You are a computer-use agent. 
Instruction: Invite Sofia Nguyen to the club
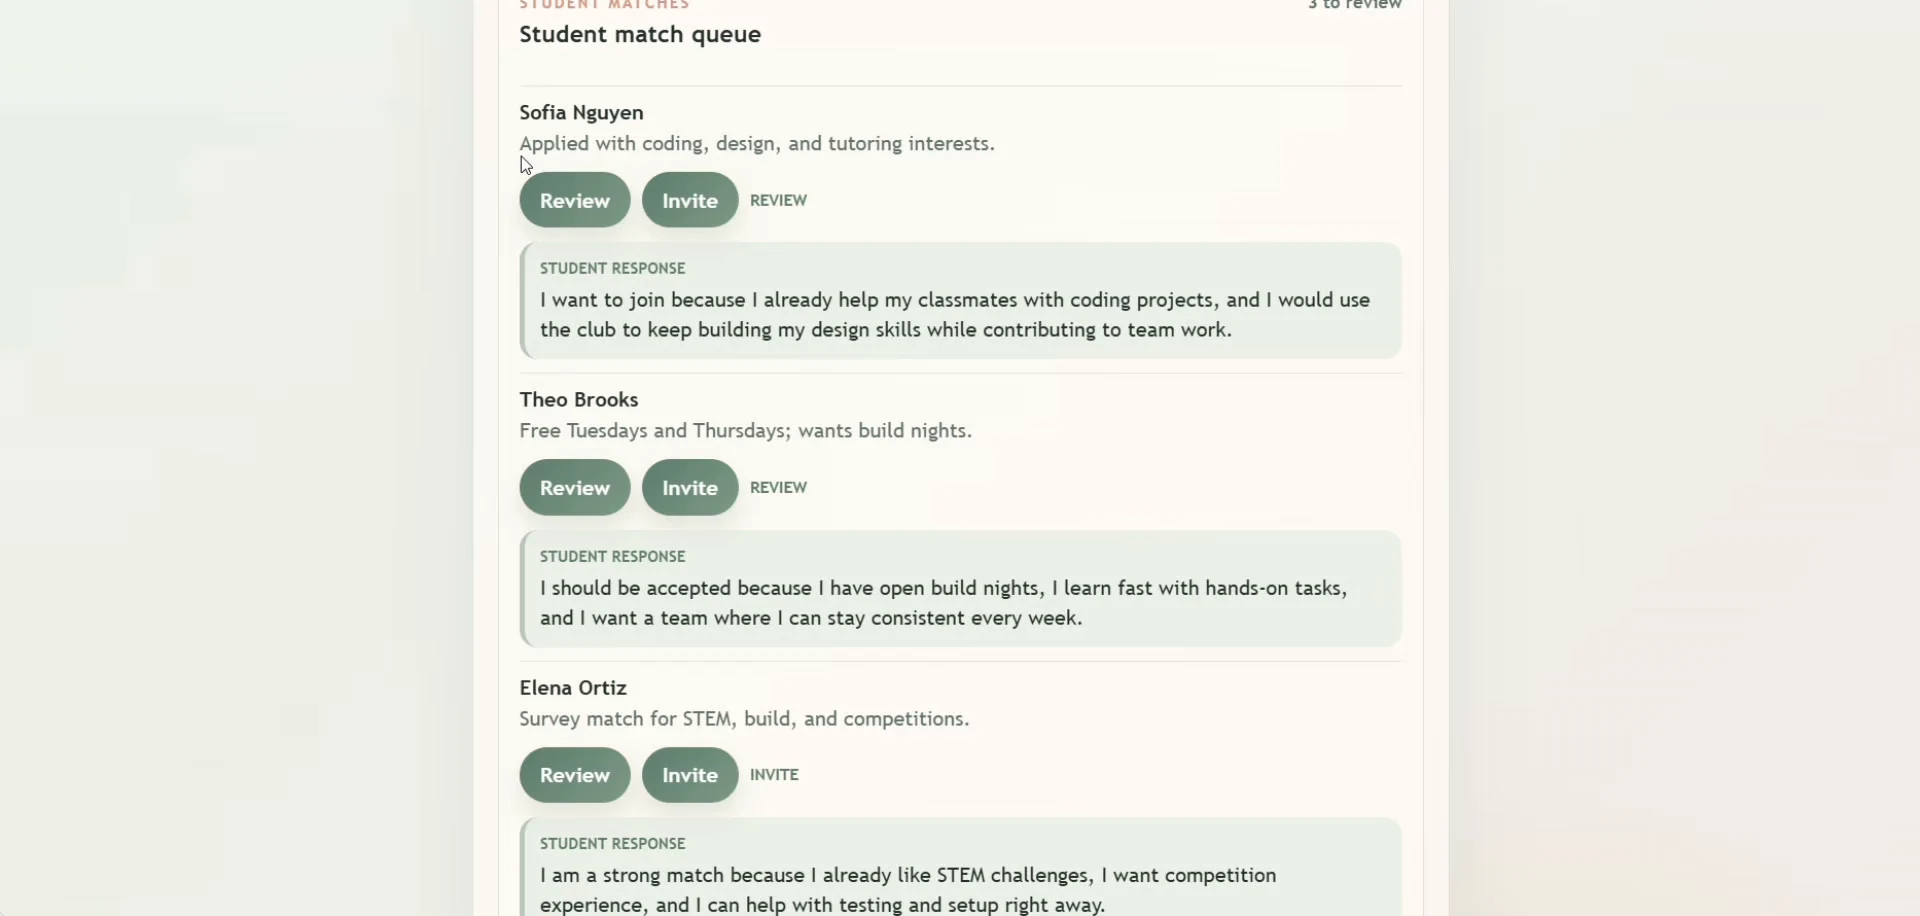pos(690,200)
